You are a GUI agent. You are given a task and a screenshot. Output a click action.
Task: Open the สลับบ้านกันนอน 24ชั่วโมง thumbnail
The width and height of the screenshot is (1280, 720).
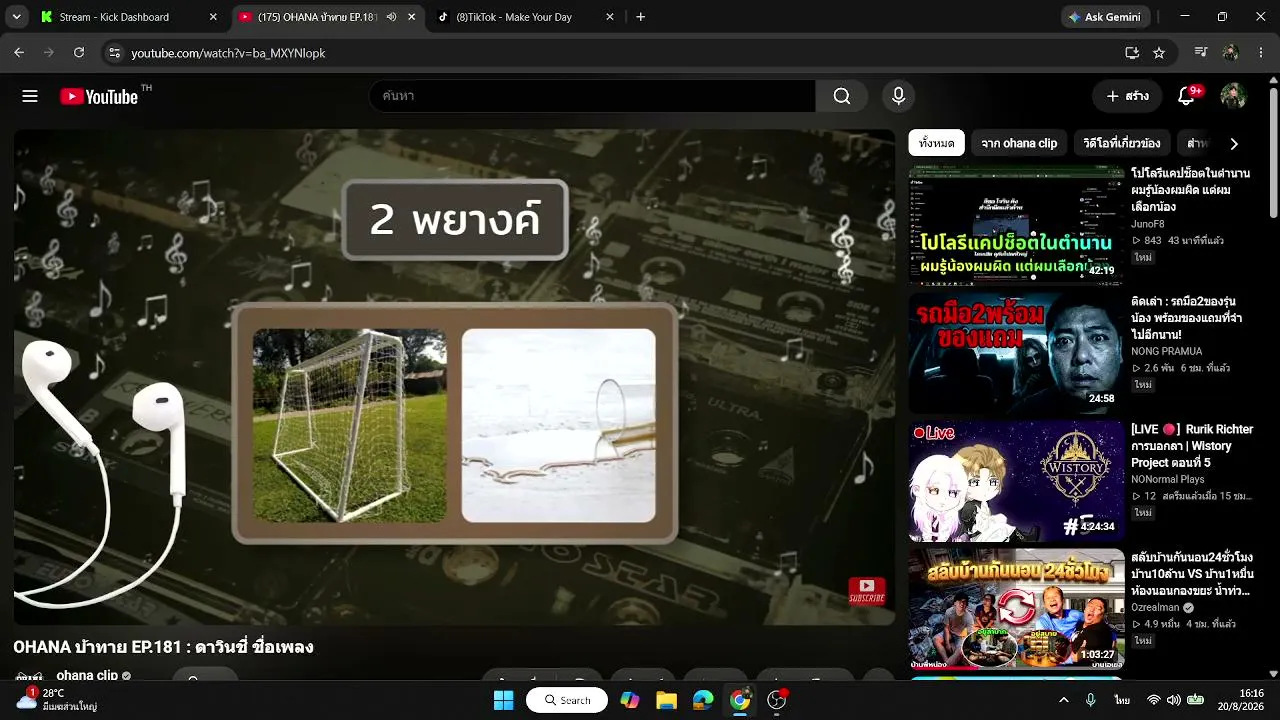[x=1017, y=609]
